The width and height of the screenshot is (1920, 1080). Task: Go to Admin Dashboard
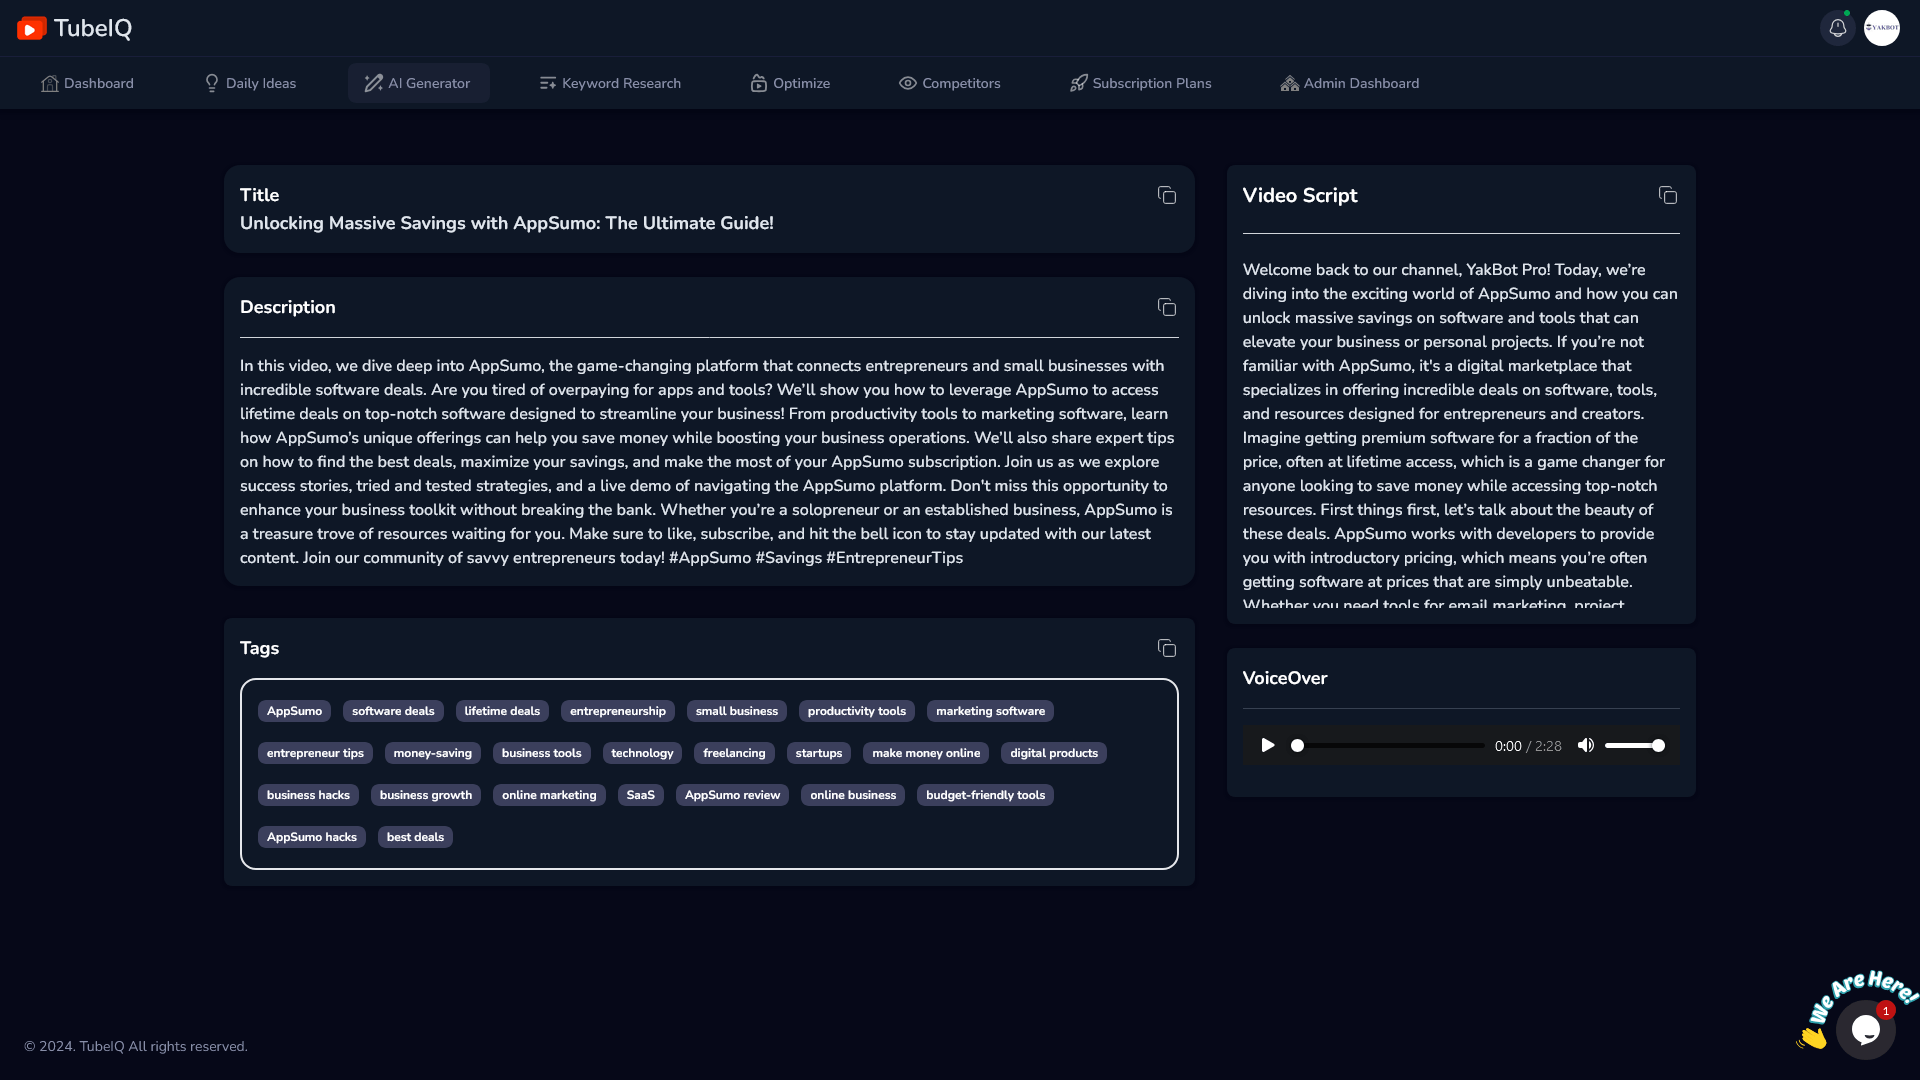[x=1349, y=83]
